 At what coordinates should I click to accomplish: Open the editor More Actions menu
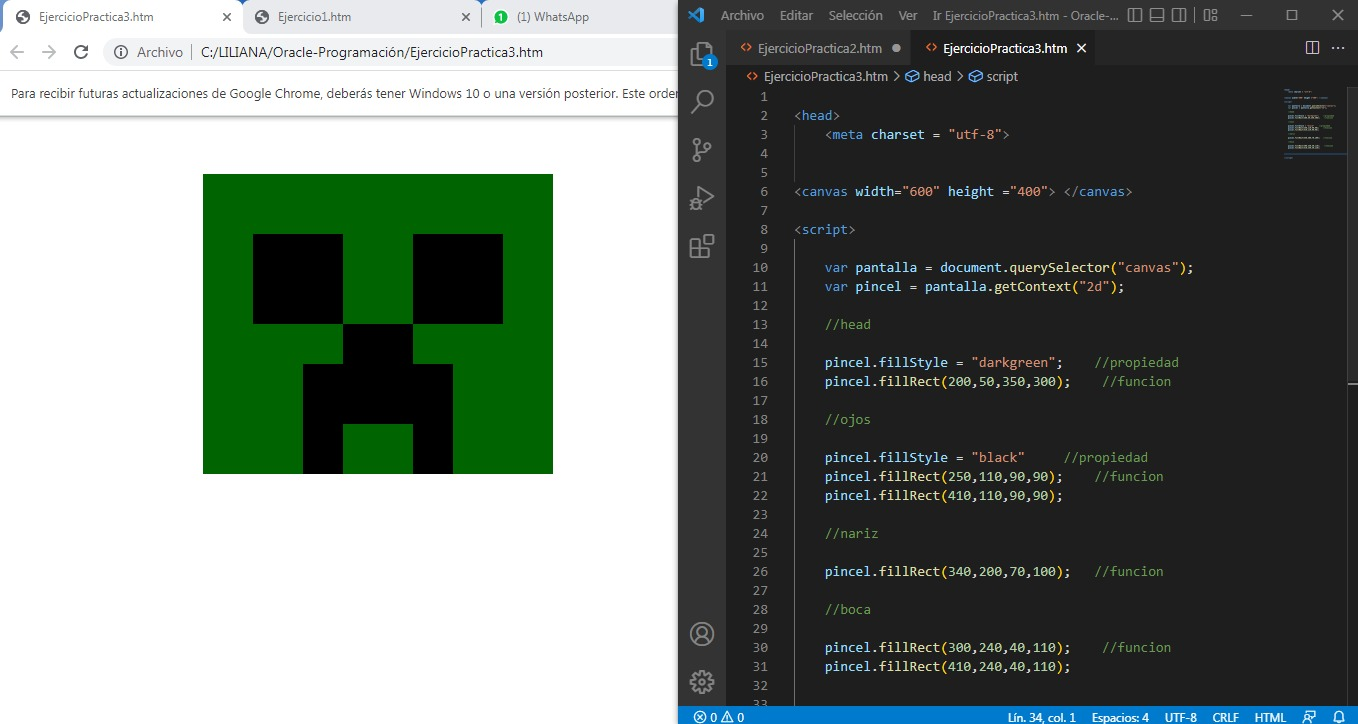tap(1340, 48)
